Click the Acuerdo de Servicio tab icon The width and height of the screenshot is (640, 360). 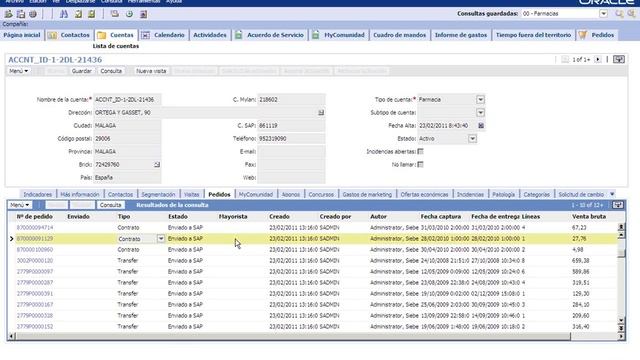point(239,35)
